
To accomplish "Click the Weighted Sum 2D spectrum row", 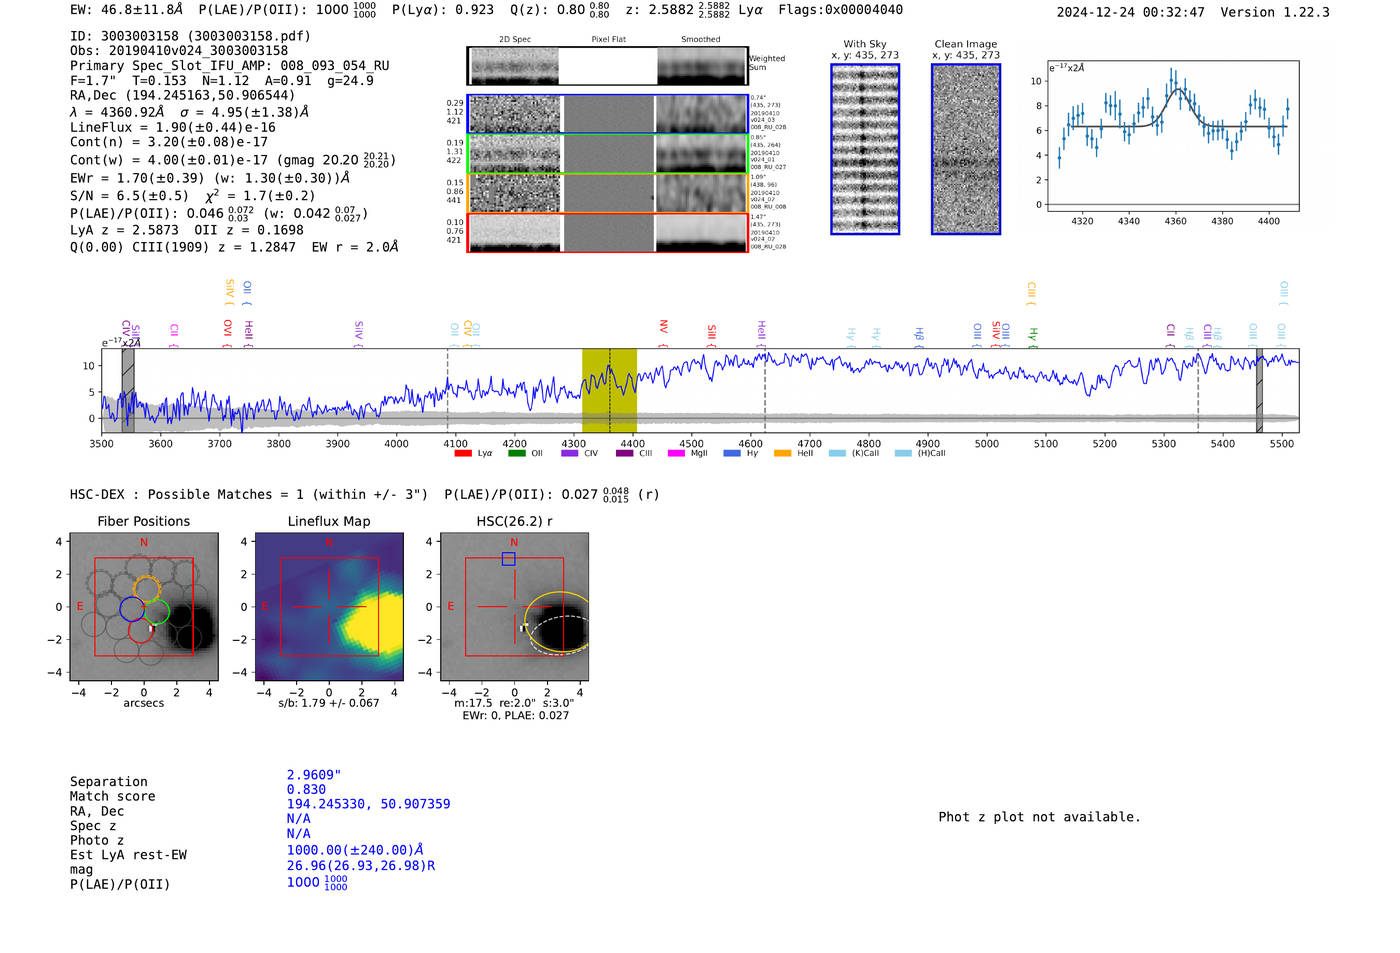I will [x=607, y=66].
